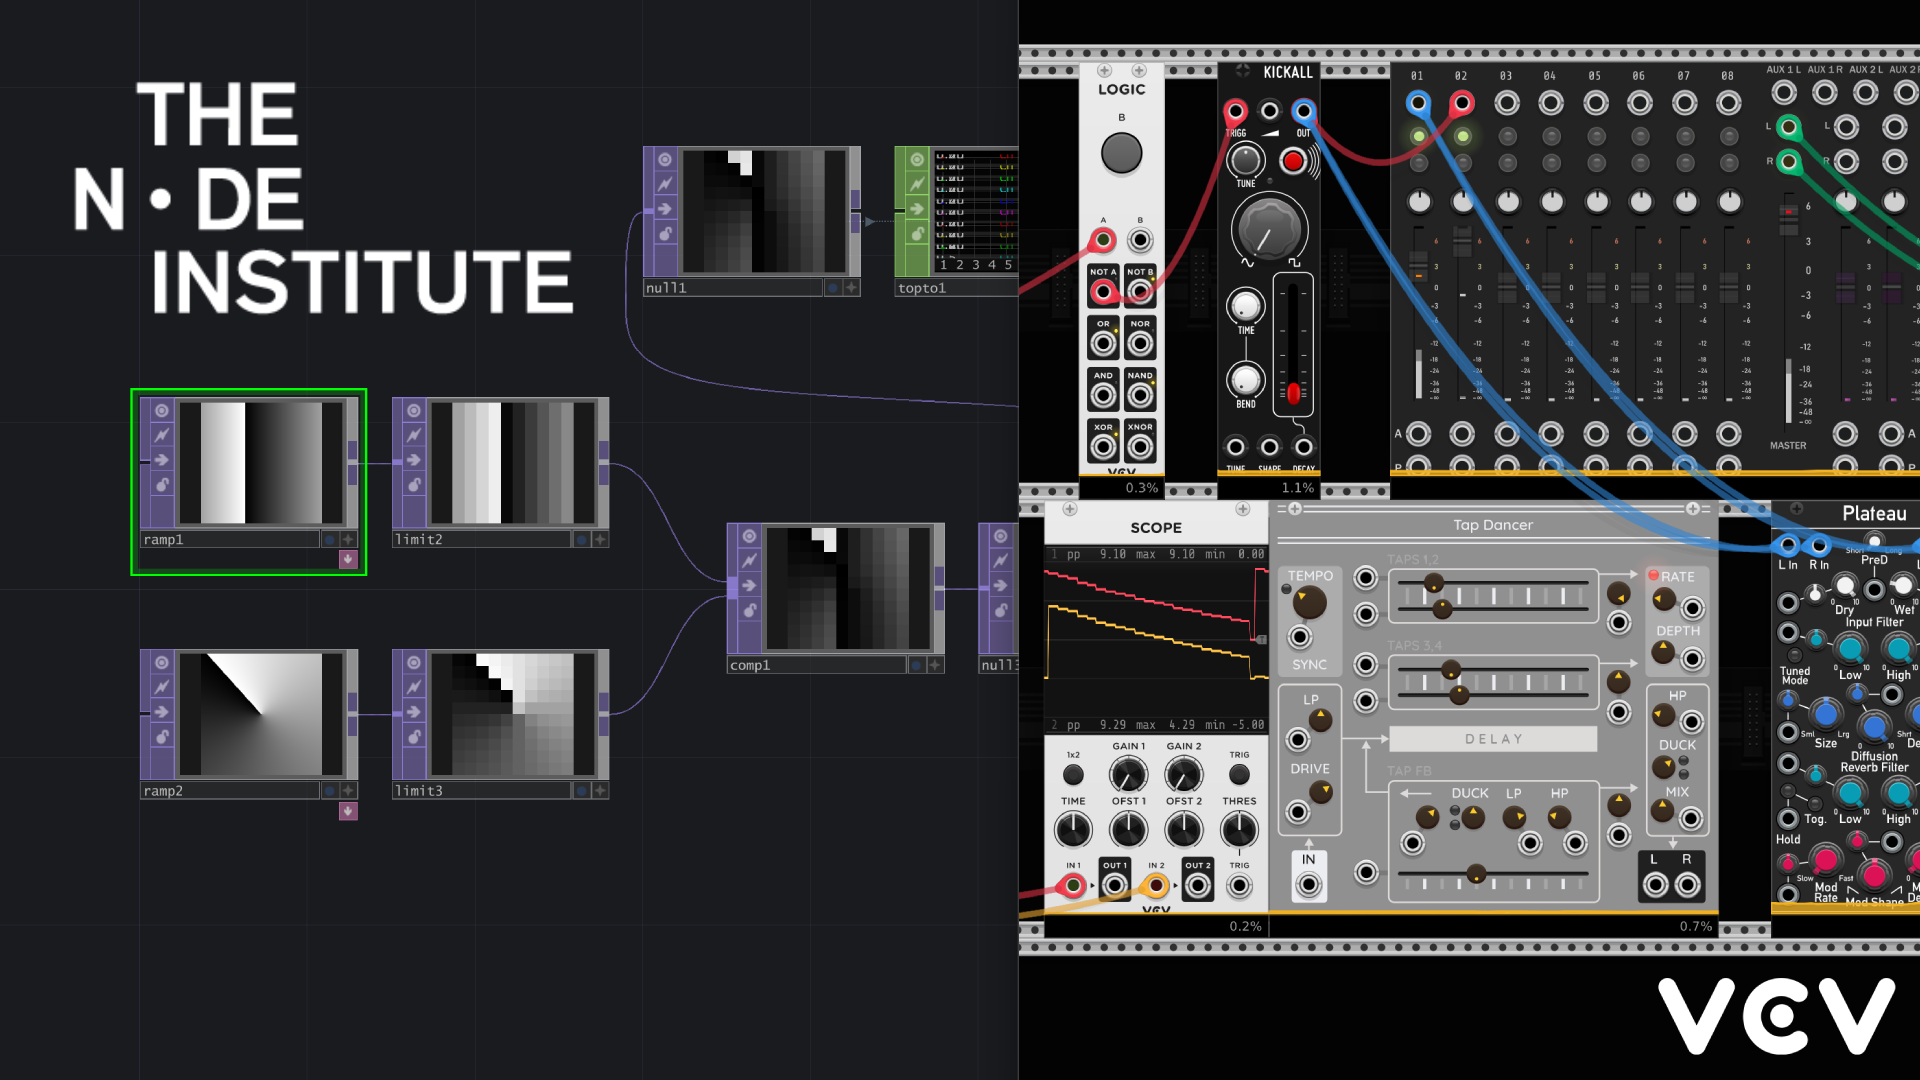Toggle the 1x2 button on SCOPE

(x=1073, y=774)
